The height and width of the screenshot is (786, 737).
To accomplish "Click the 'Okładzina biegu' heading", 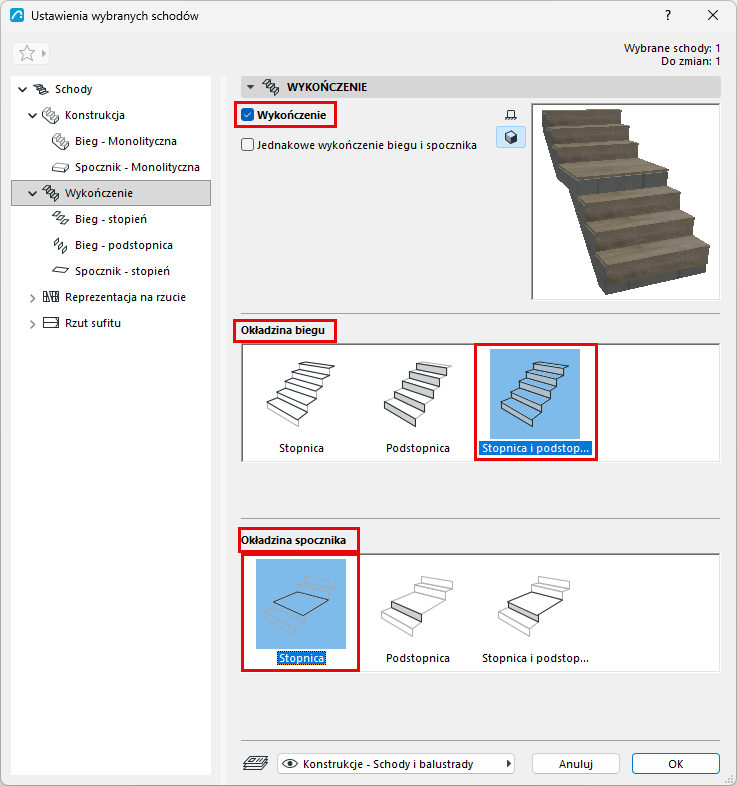I will point(283,330).
